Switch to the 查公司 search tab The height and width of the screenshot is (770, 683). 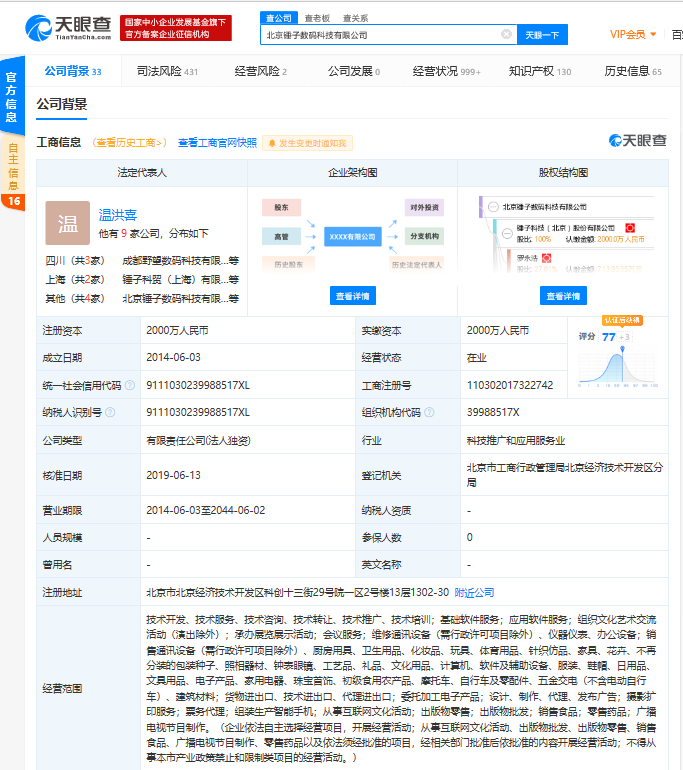(x=279, y=18)
